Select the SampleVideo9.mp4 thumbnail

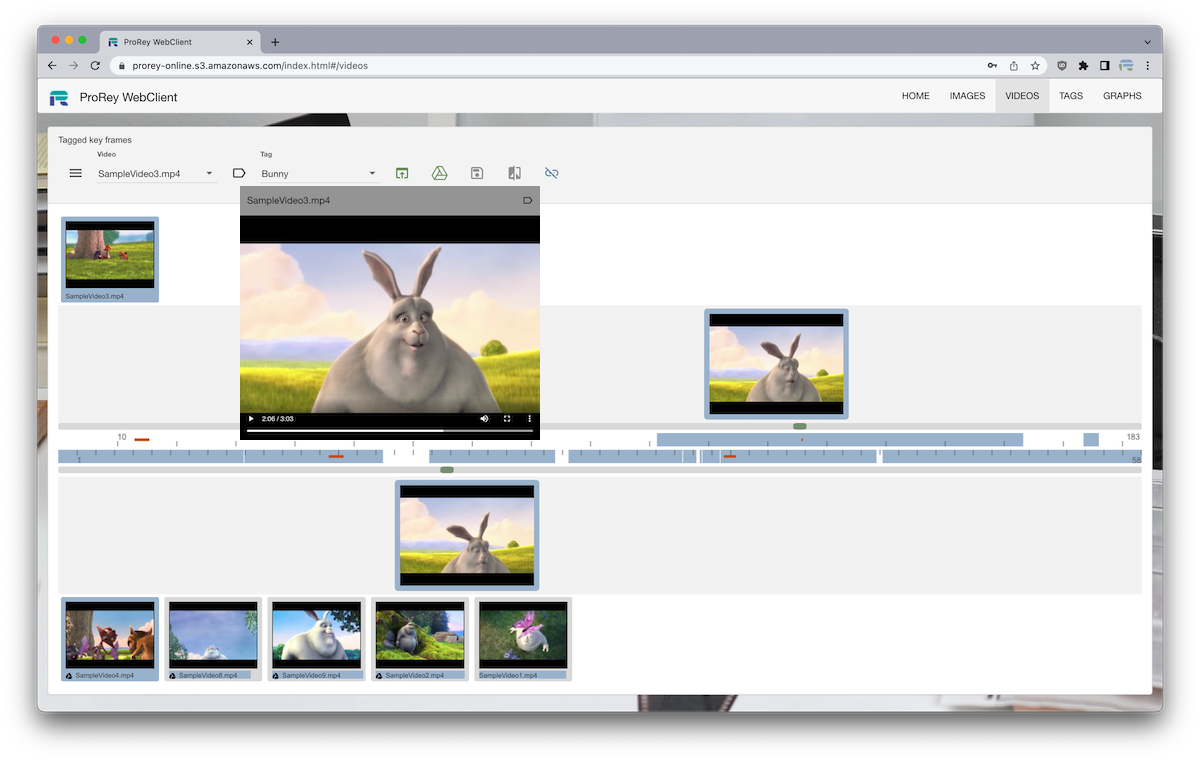[316, 639]
